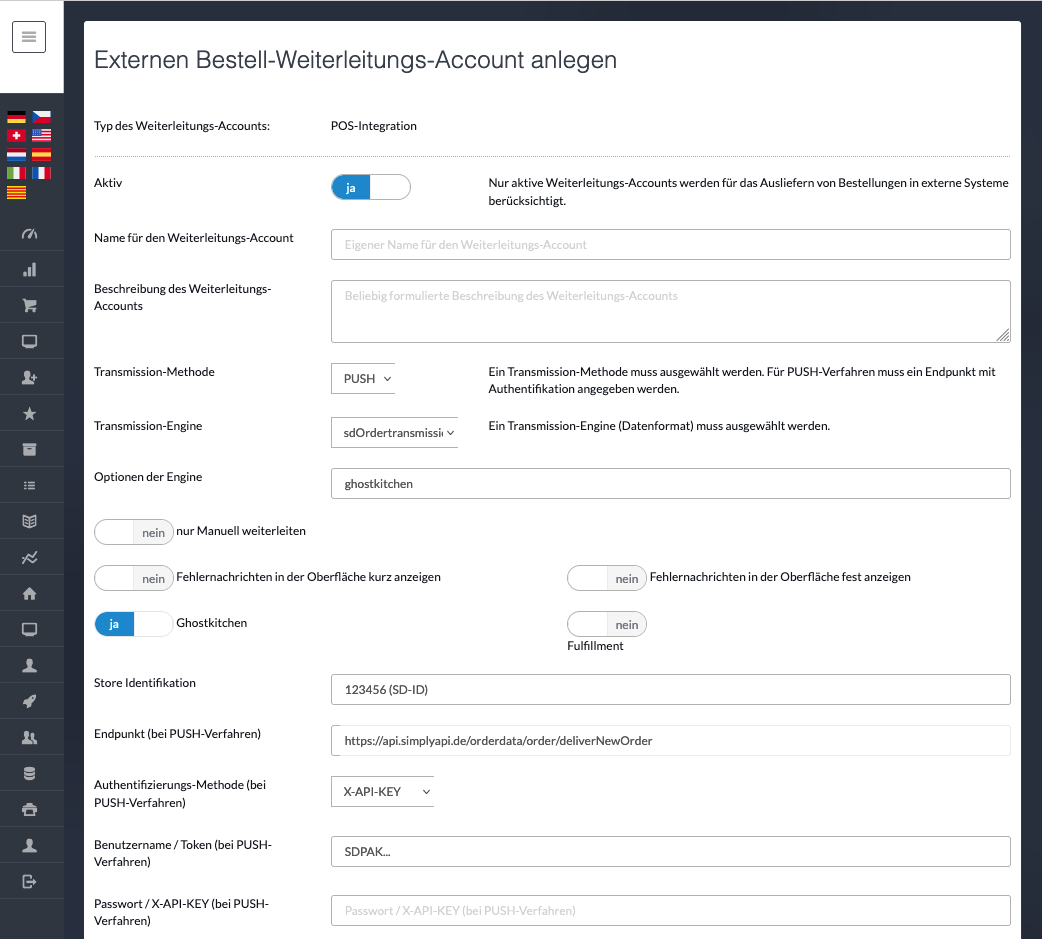Click the 'Transmission-Methode' label
Screen dimensions: 1042x939
pos(154,372)
